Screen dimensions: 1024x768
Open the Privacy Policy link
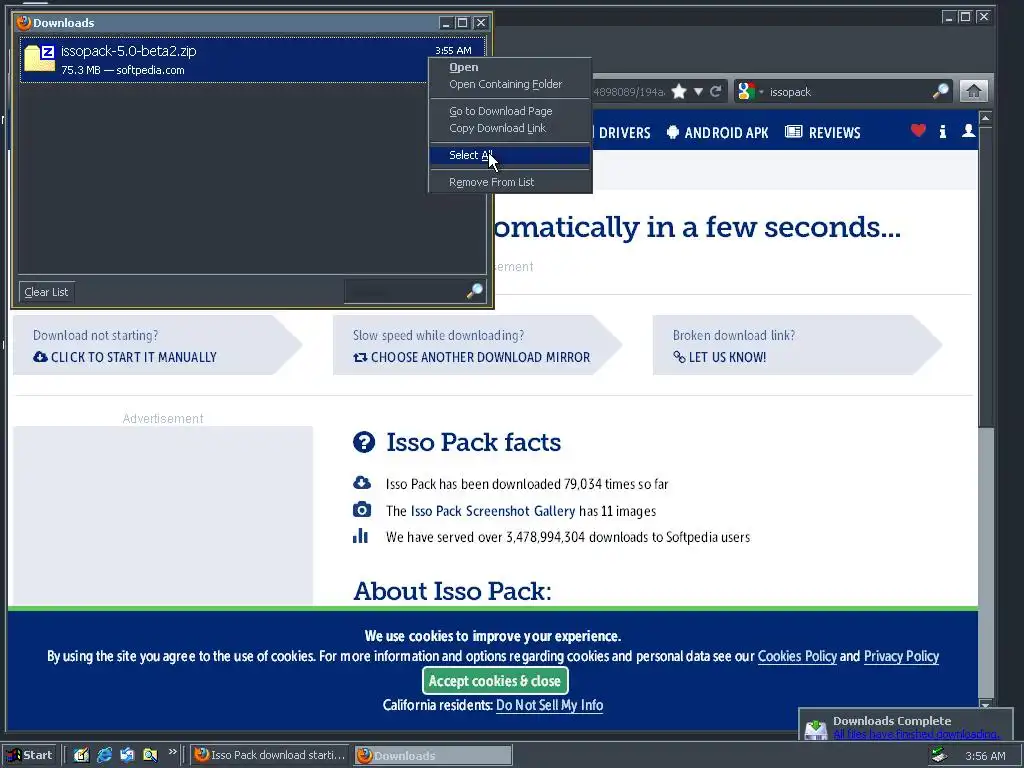901,656
